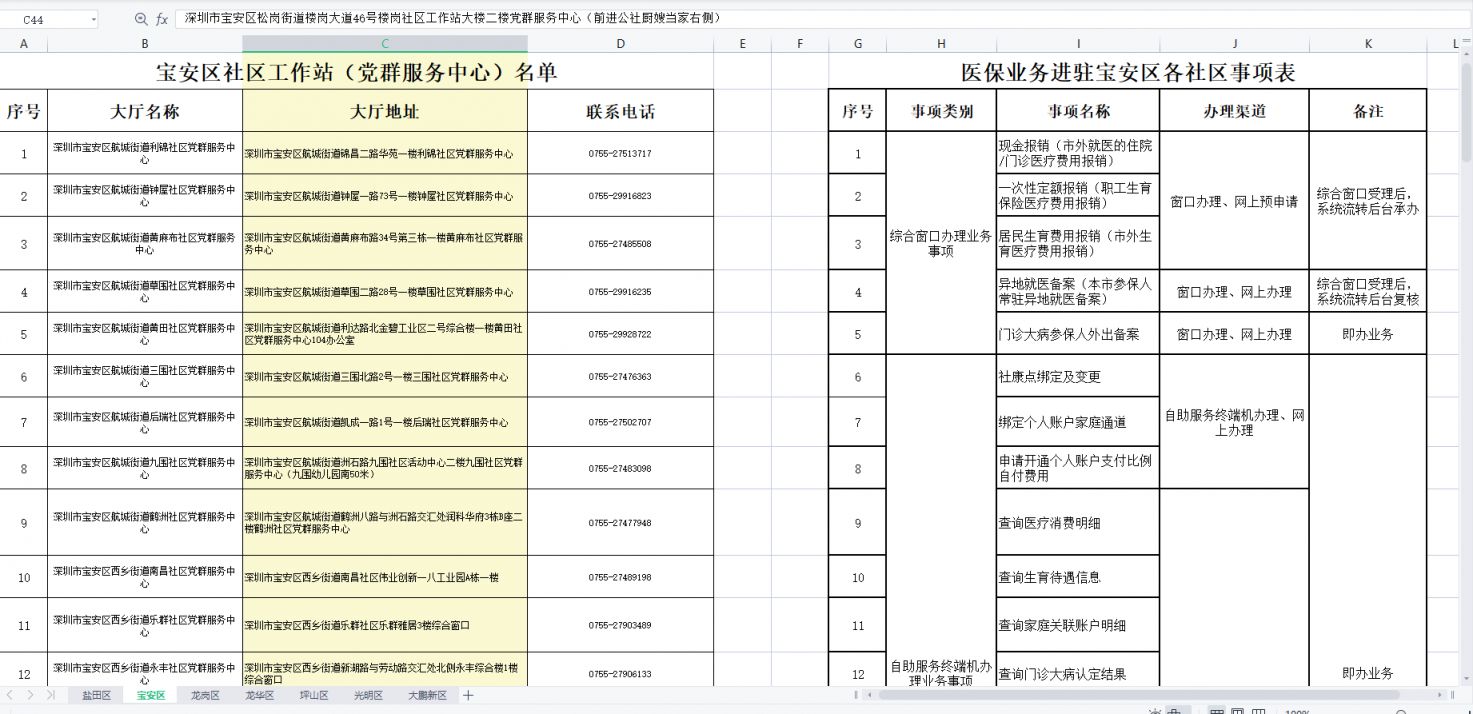Click phone number 0755-27485508

(621, 244)
